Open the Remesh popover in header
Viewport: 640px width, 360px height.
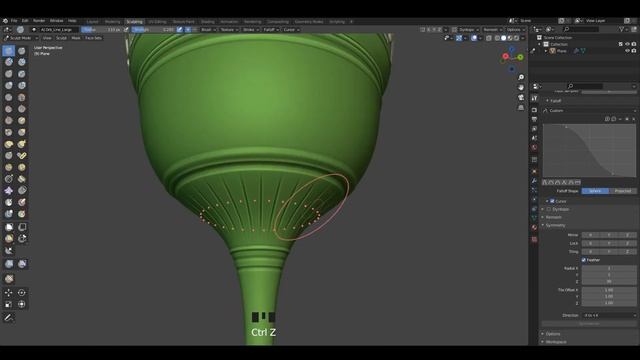click(x=492, y=29)
